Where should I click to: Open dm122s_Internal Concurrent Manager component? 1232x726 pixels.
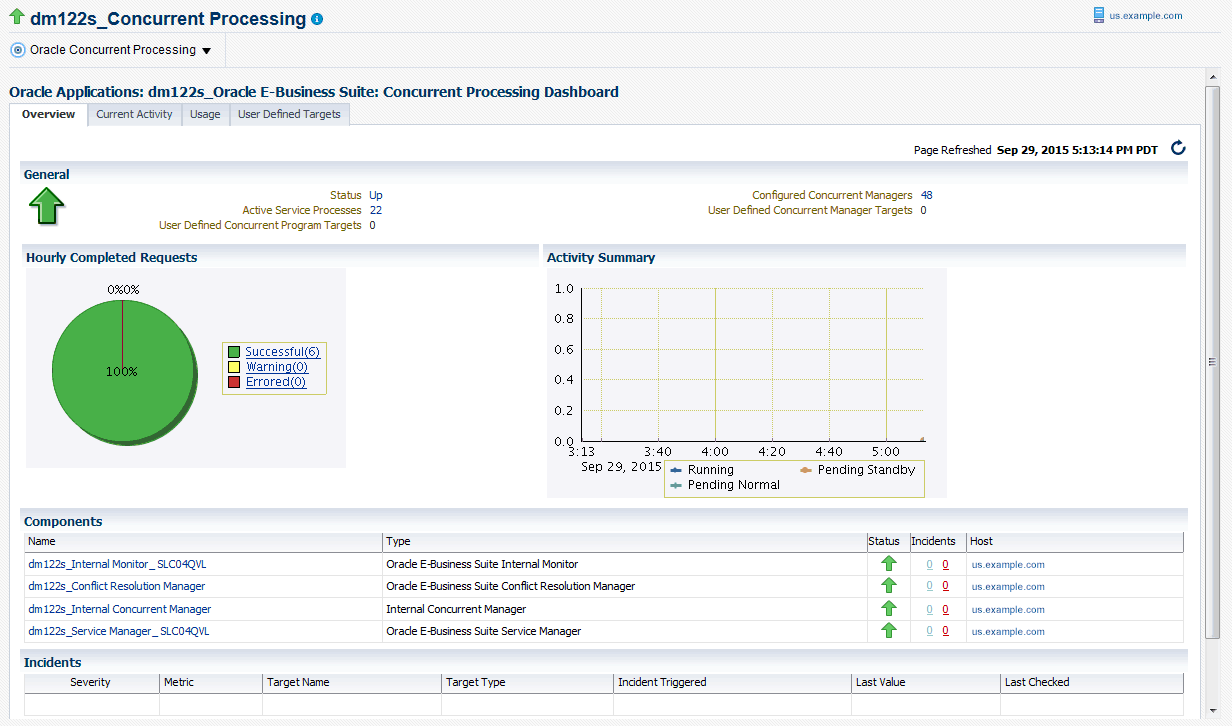click(120, 609)
